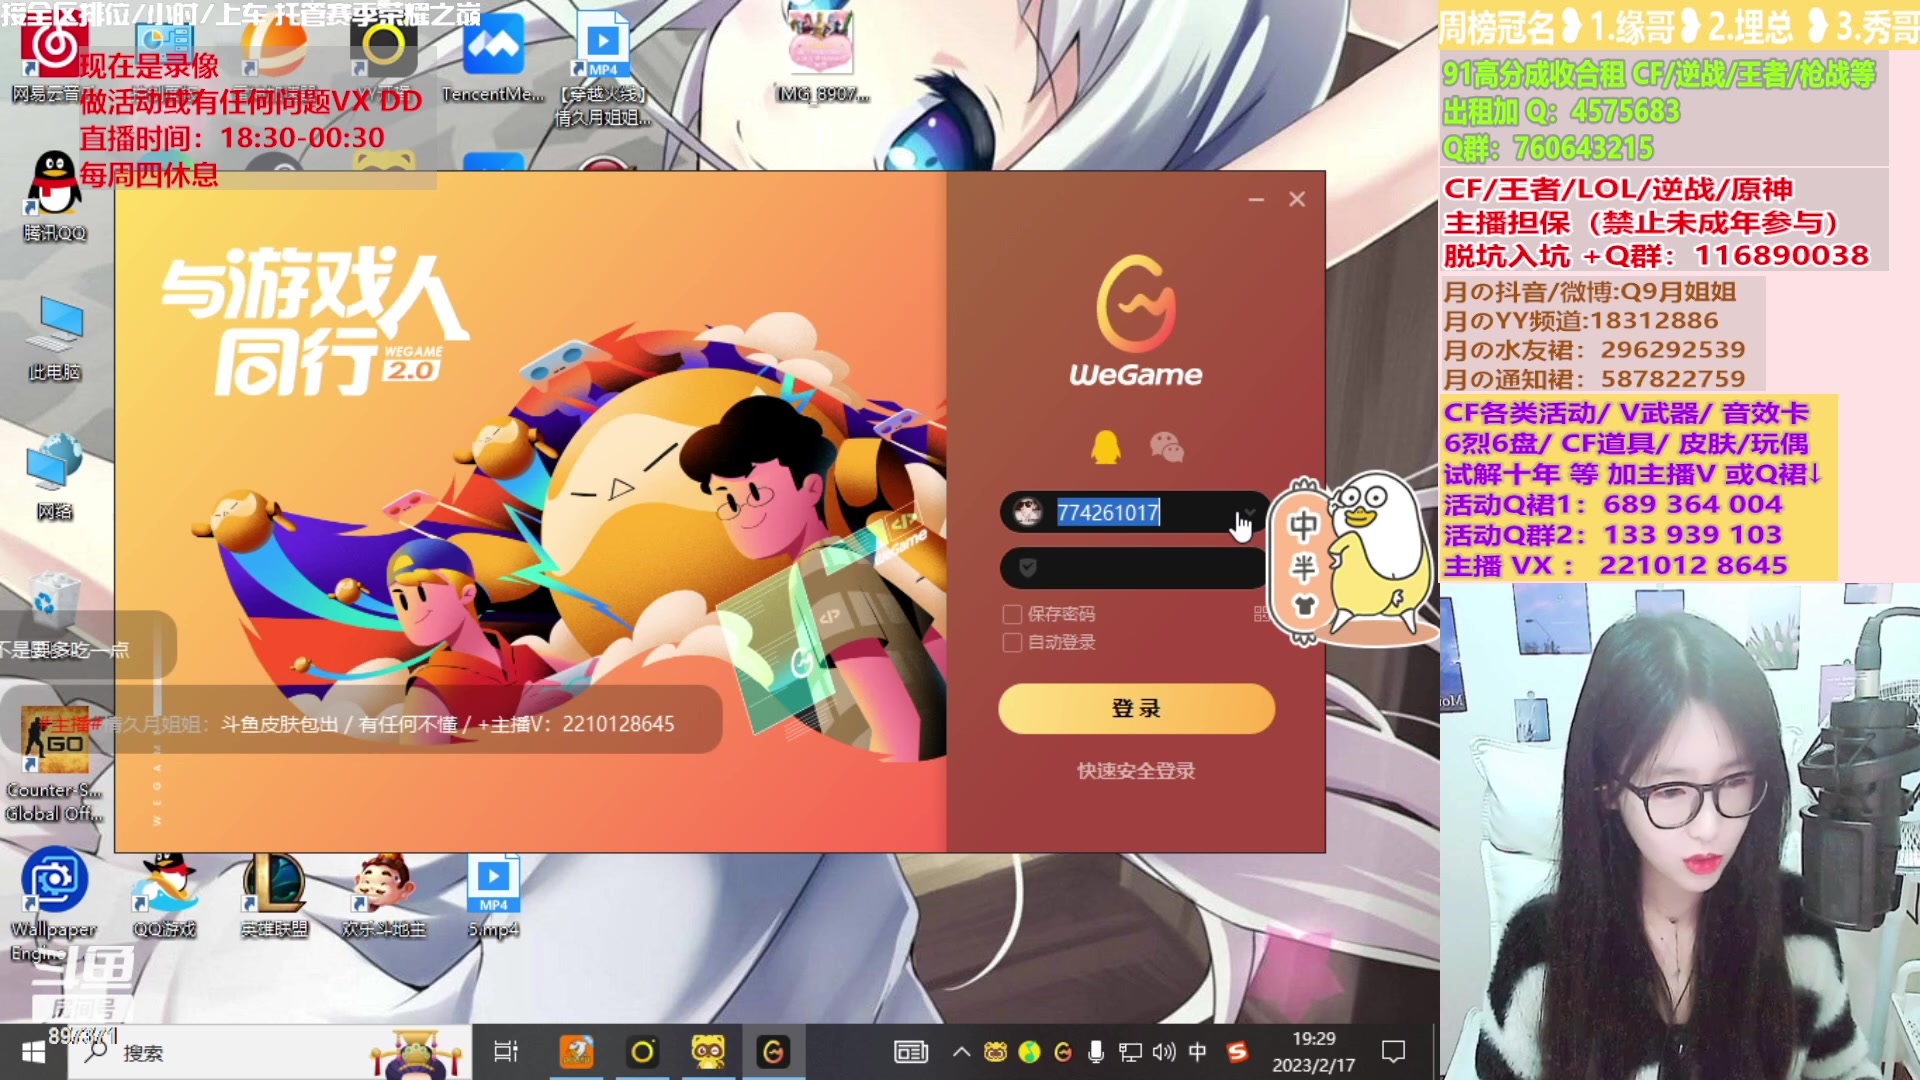Open the notification center icon
1920x1080 pixels.
pos(1393,1052)
